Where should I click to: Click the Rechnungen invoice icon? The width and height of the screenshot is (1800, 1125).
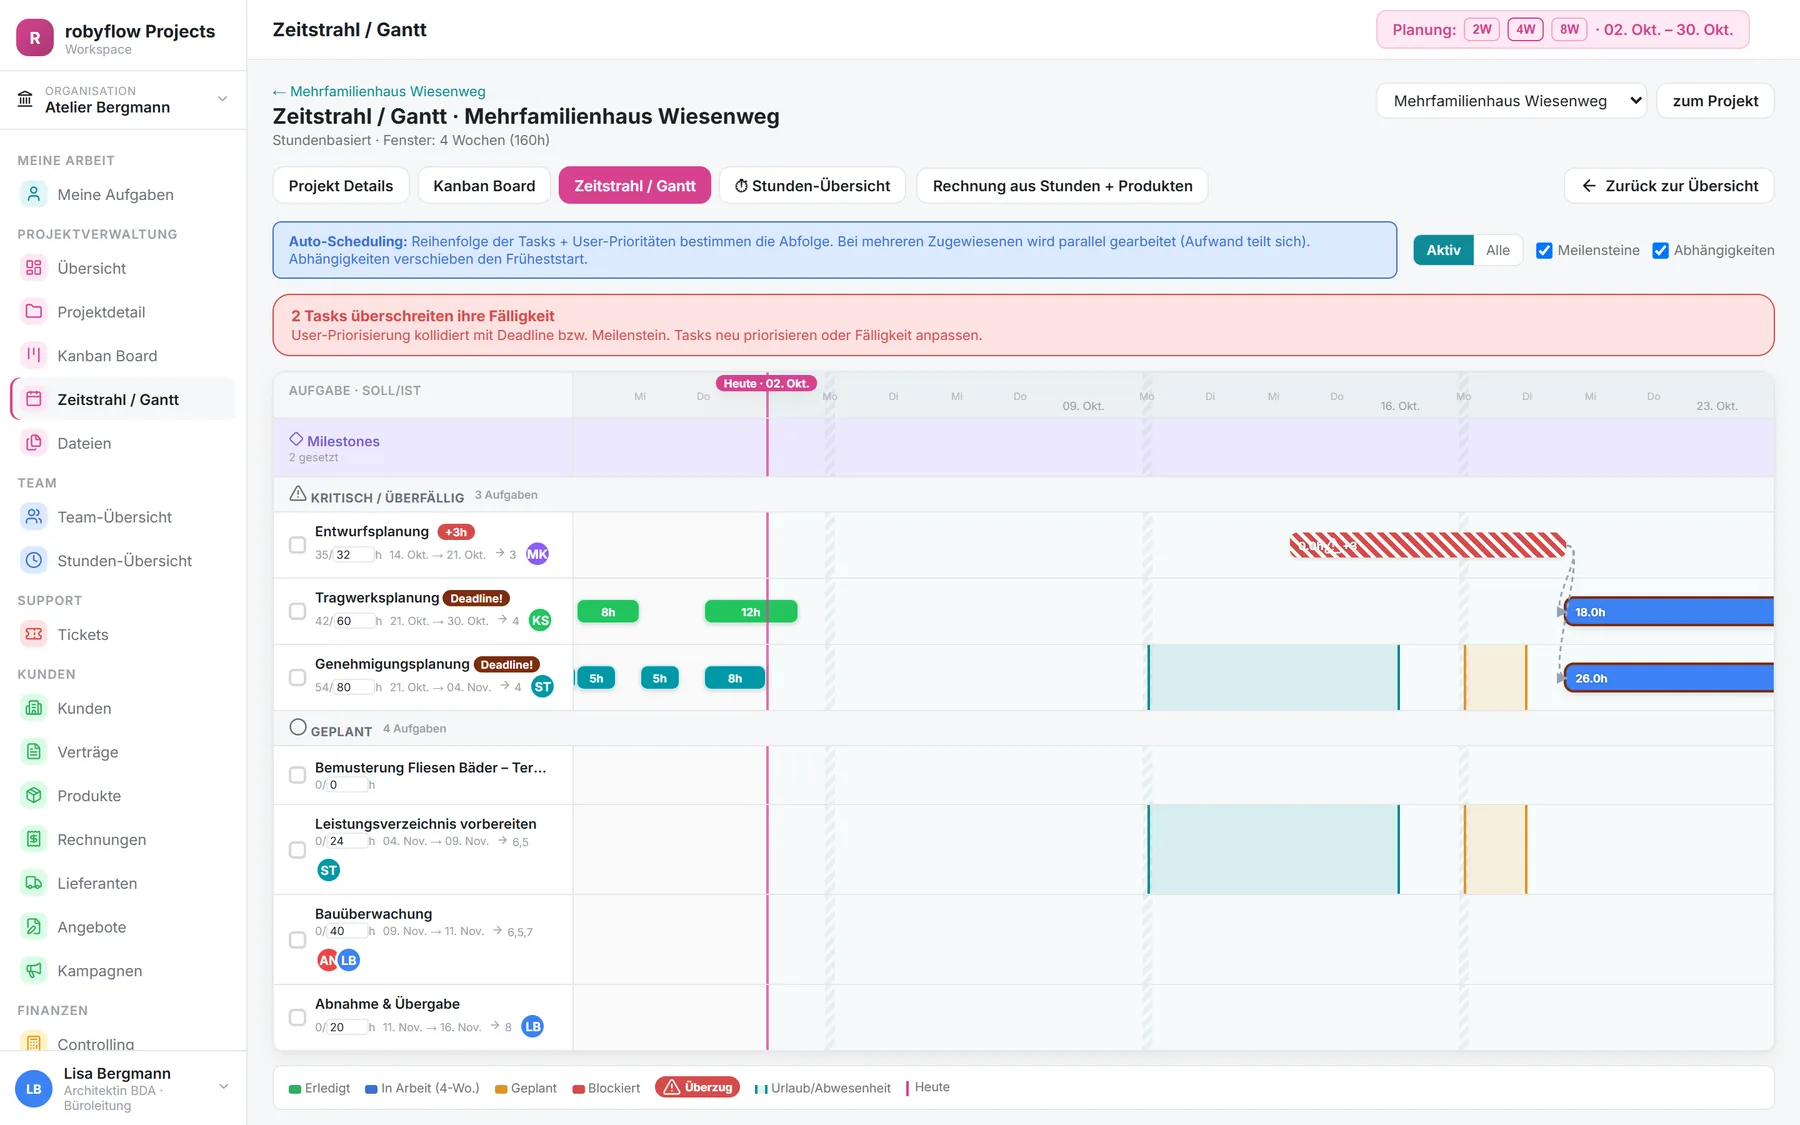(34, 839)
